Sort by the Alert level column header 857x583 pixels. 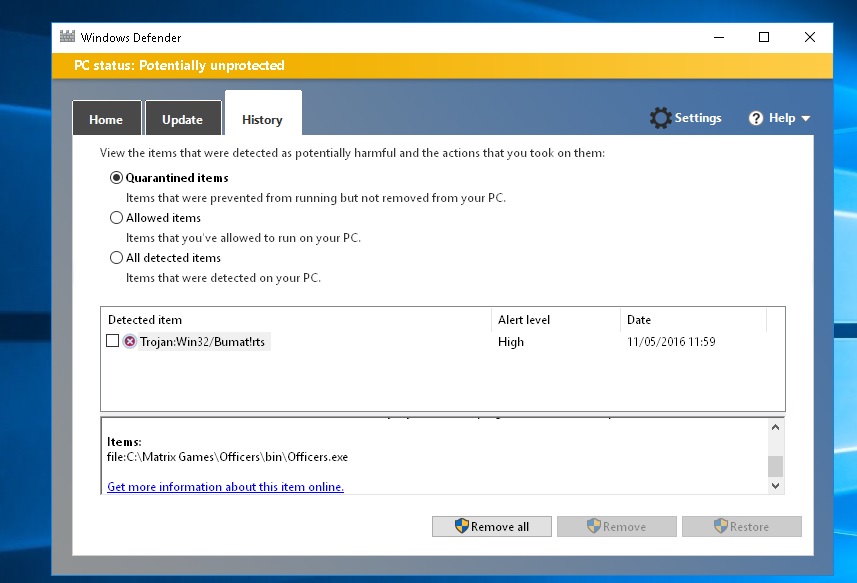click(556, 320)
